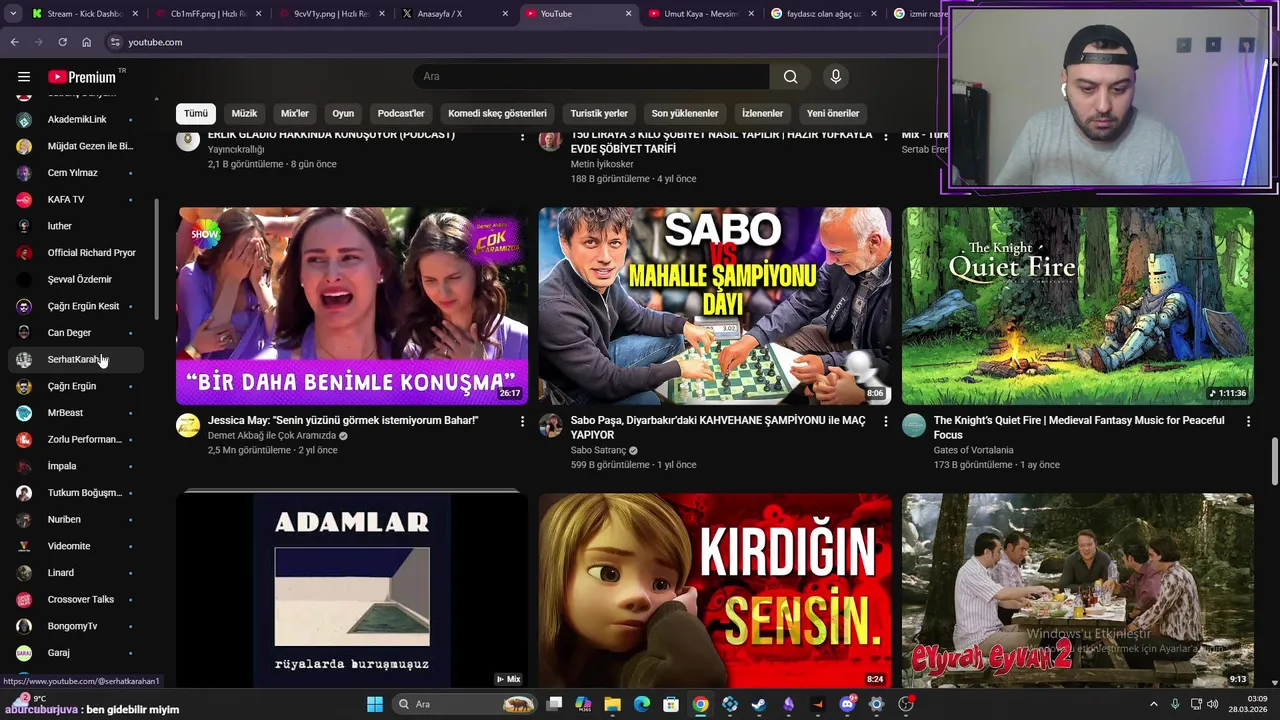Click the browser home icon
Screen dimensions: 1280x720
pos(86,42)
